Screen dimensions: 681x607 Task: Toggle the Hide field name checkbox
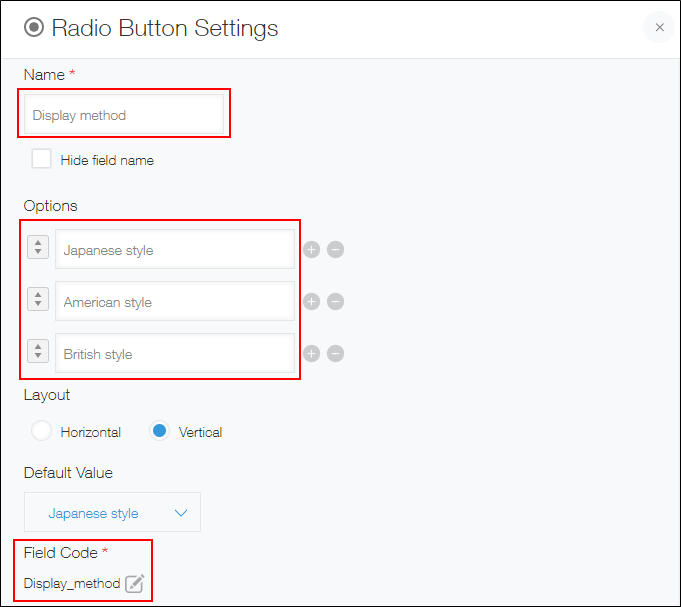pos(41,159)
